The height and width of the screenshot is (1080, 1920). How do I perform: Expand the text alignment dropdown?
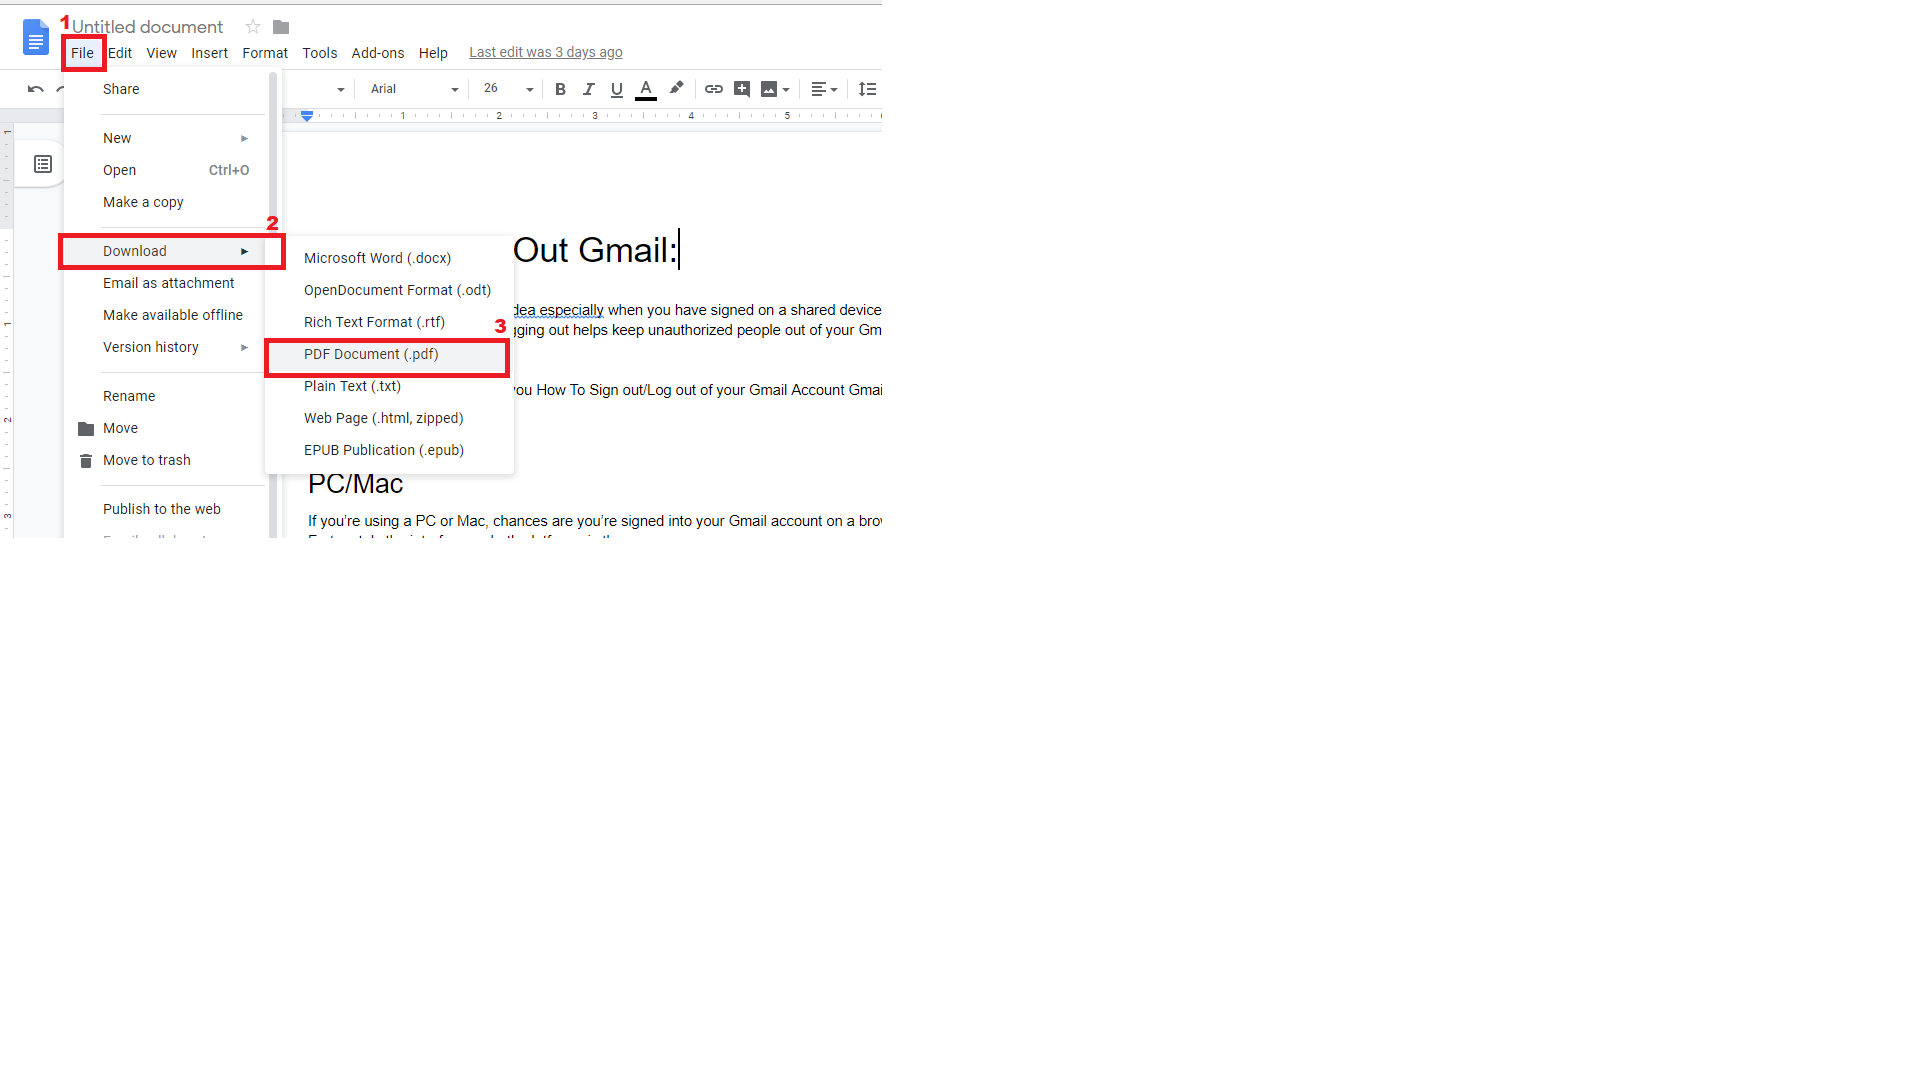click(824, 89)
